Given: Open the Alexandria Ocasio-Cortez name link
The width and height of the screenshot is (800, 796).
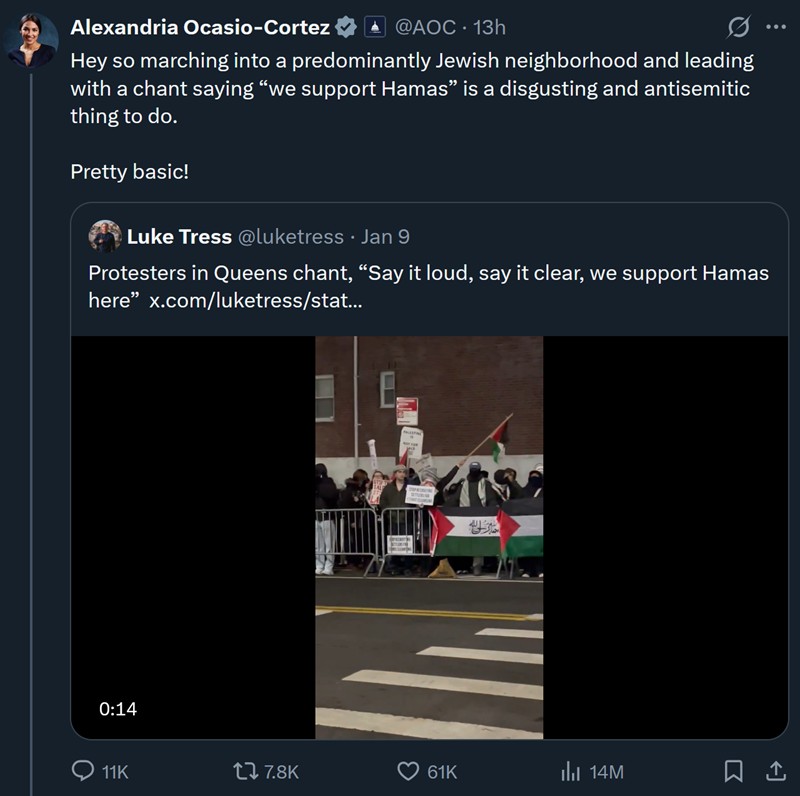Looking at the screenshot, I should pyautogui.click(x=198, y=27).
